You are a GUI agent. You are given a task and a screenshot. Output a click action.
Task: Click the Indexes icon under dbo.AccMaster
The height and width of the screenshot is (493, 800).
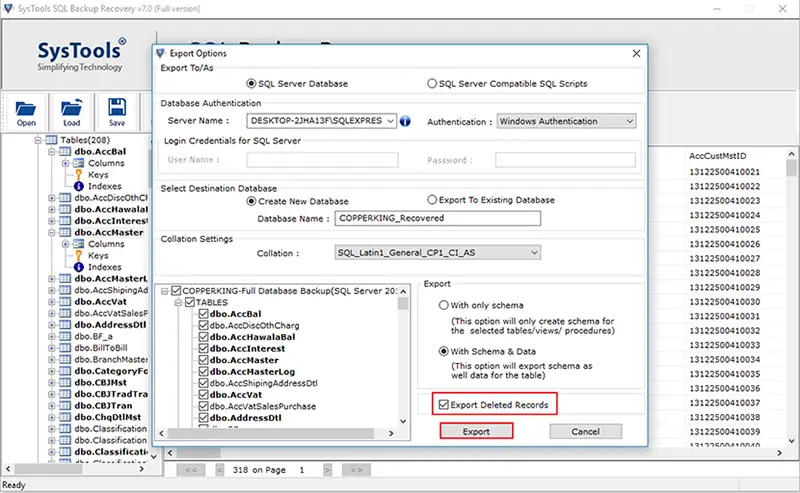pos(79,267)
